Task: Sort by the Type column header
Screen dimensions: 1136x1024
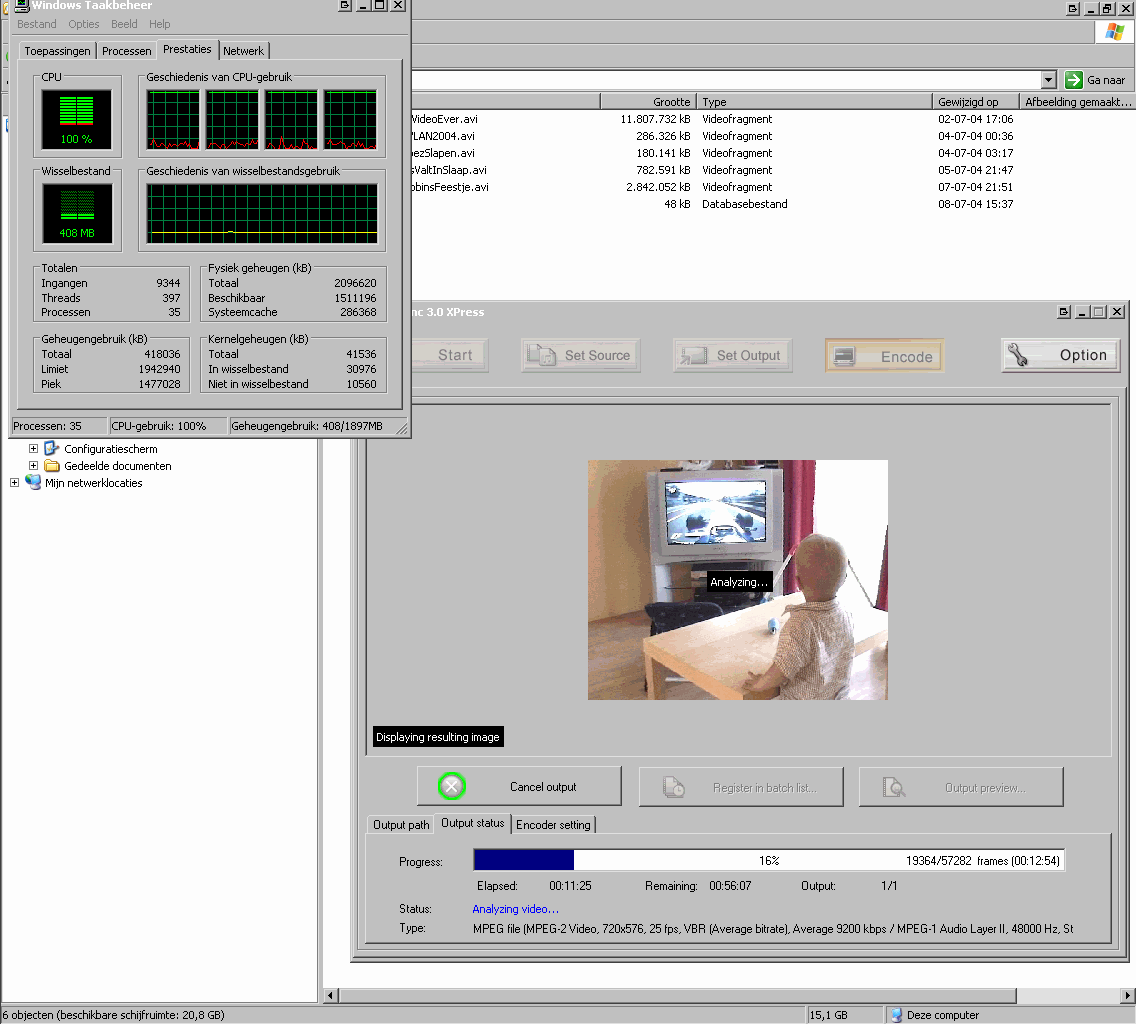Action: (814, 101)
